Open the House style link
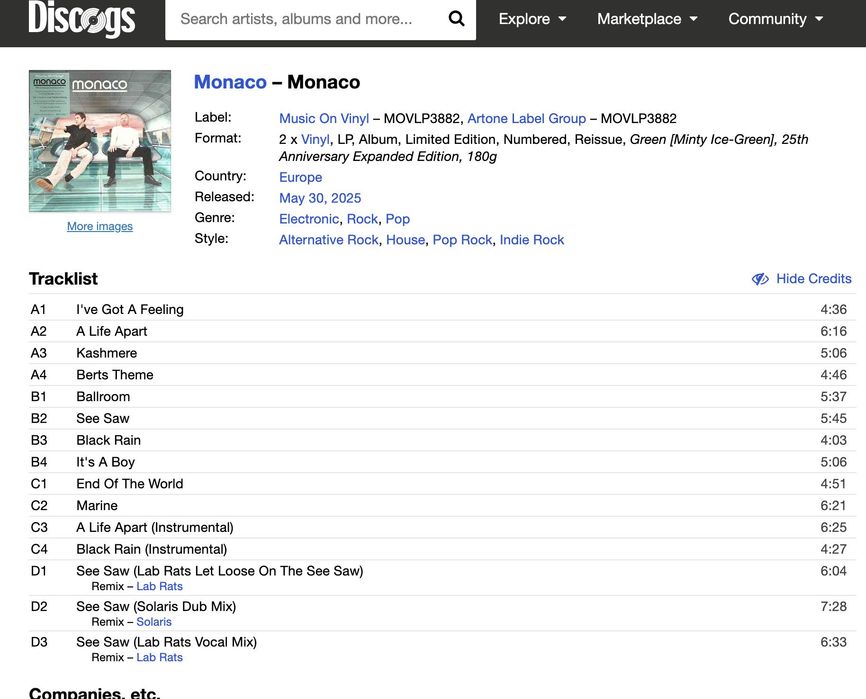This screenshot has width=866, height=699. (405, 240)
